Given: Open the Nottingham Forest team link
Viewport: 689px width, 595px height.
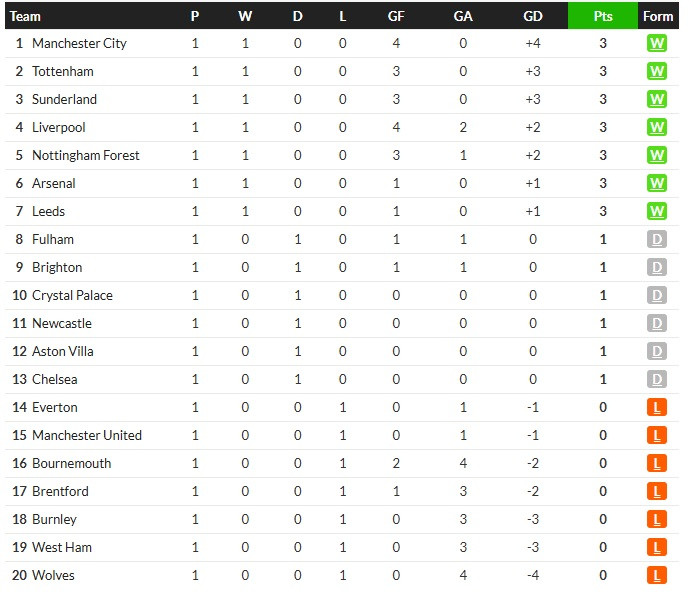Looking at the screenshot, I should click(86, 155).
